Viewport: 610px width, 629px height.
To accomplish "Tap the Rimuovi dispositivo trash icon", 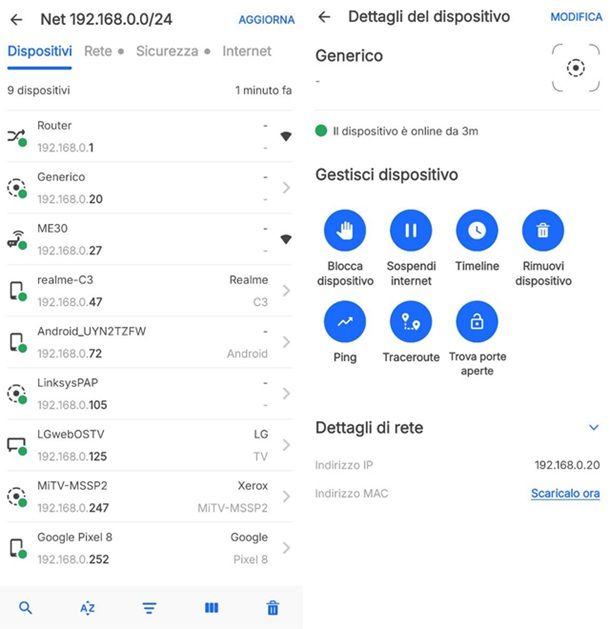I will click(x=543, y=230).
